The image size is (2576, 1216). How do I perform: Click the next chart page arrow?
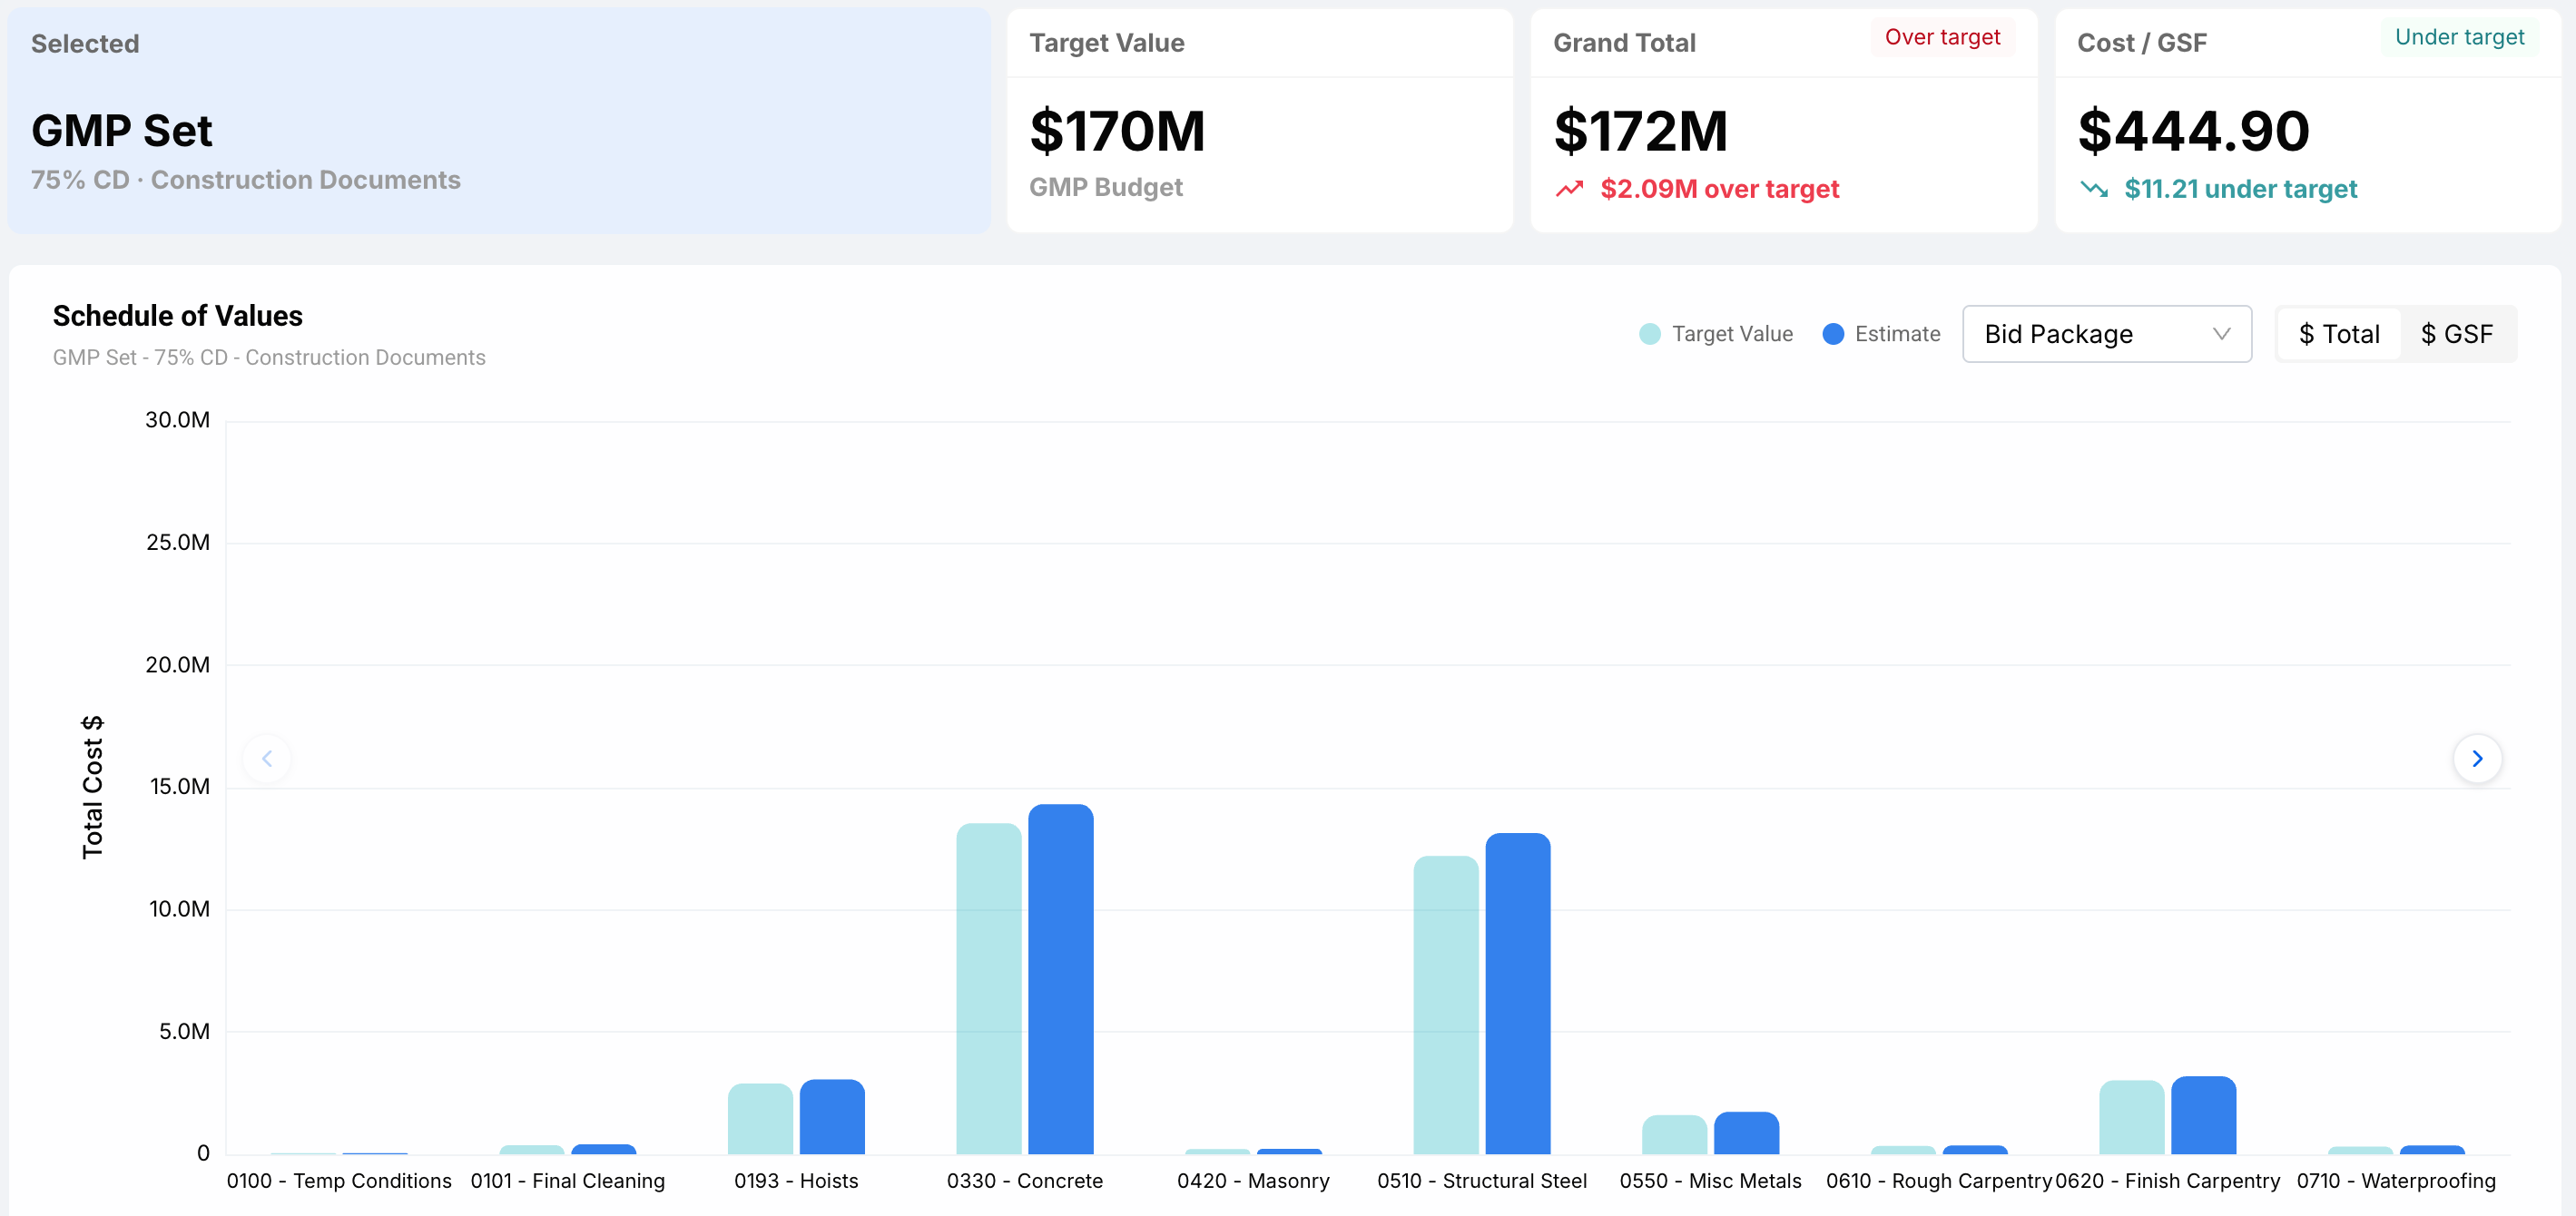coord(2476,758)
